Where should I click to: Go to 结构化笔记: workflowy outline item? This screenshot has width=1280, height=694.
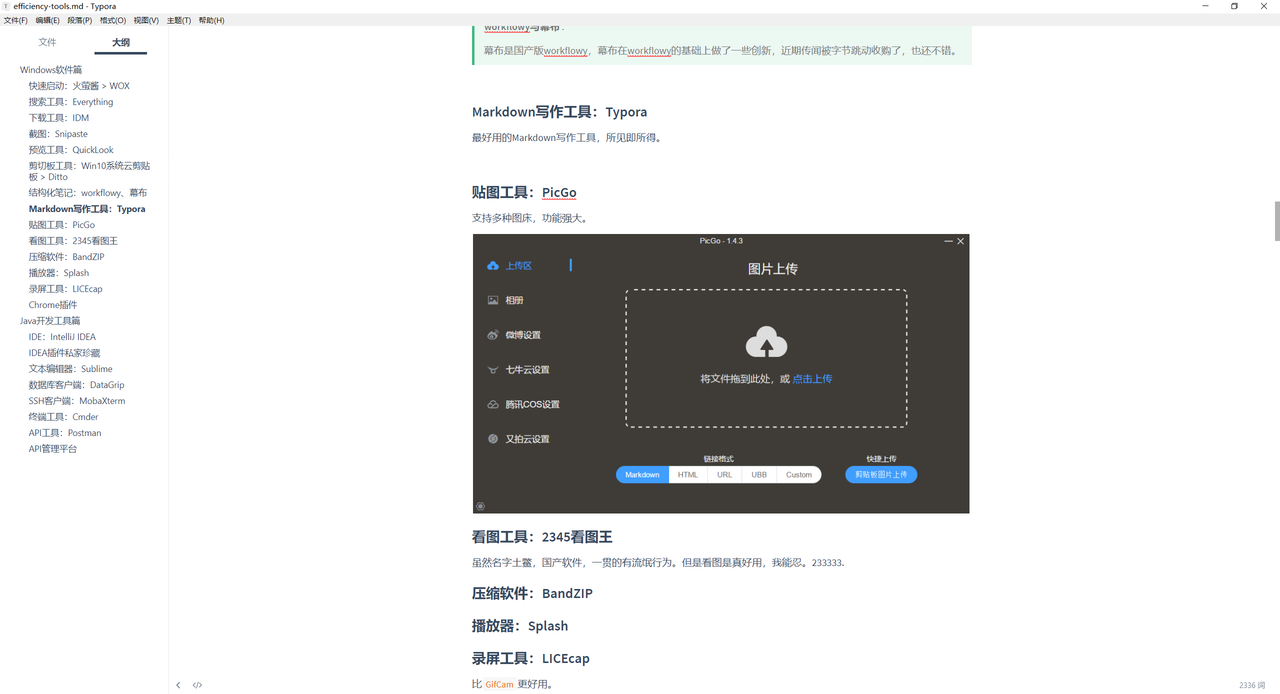coord(88,193)
